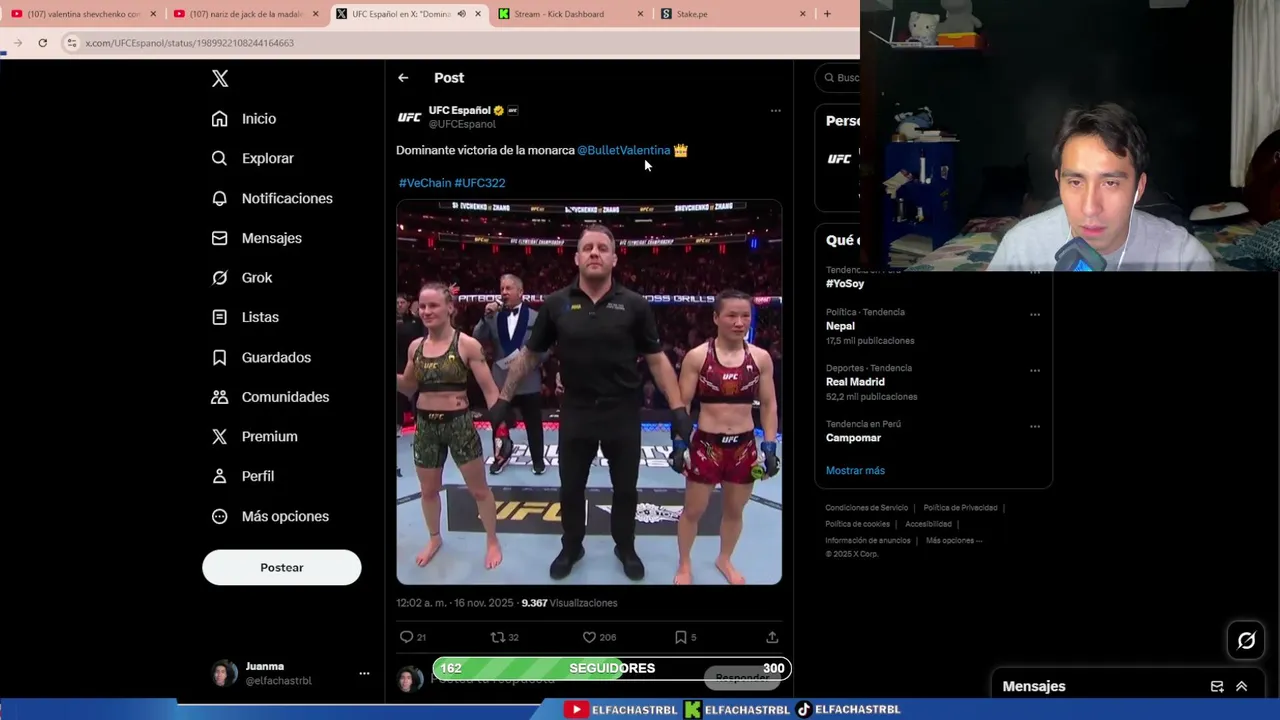The image size is (1280, 720).
Task: Mute the UFC Español tab audio
Action: [x=461, y=14]
